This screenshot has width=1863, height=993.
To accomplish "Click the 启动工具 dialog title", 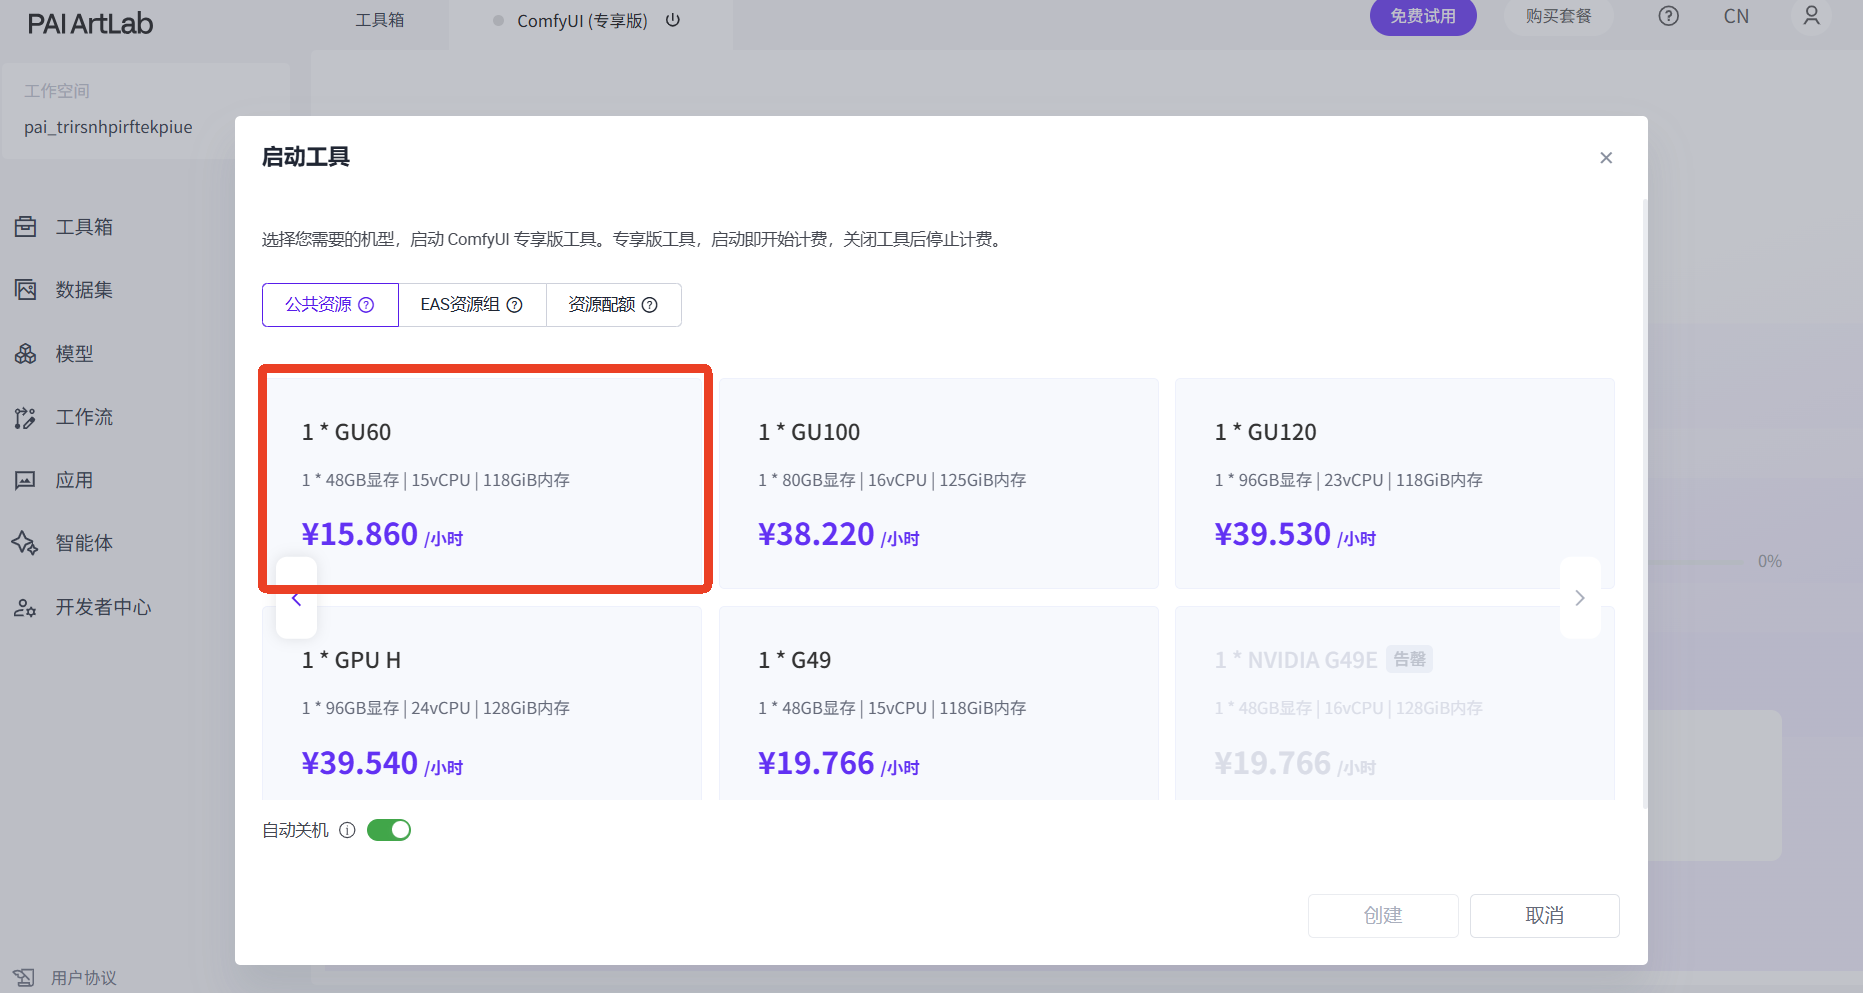I will click(306, 157).
